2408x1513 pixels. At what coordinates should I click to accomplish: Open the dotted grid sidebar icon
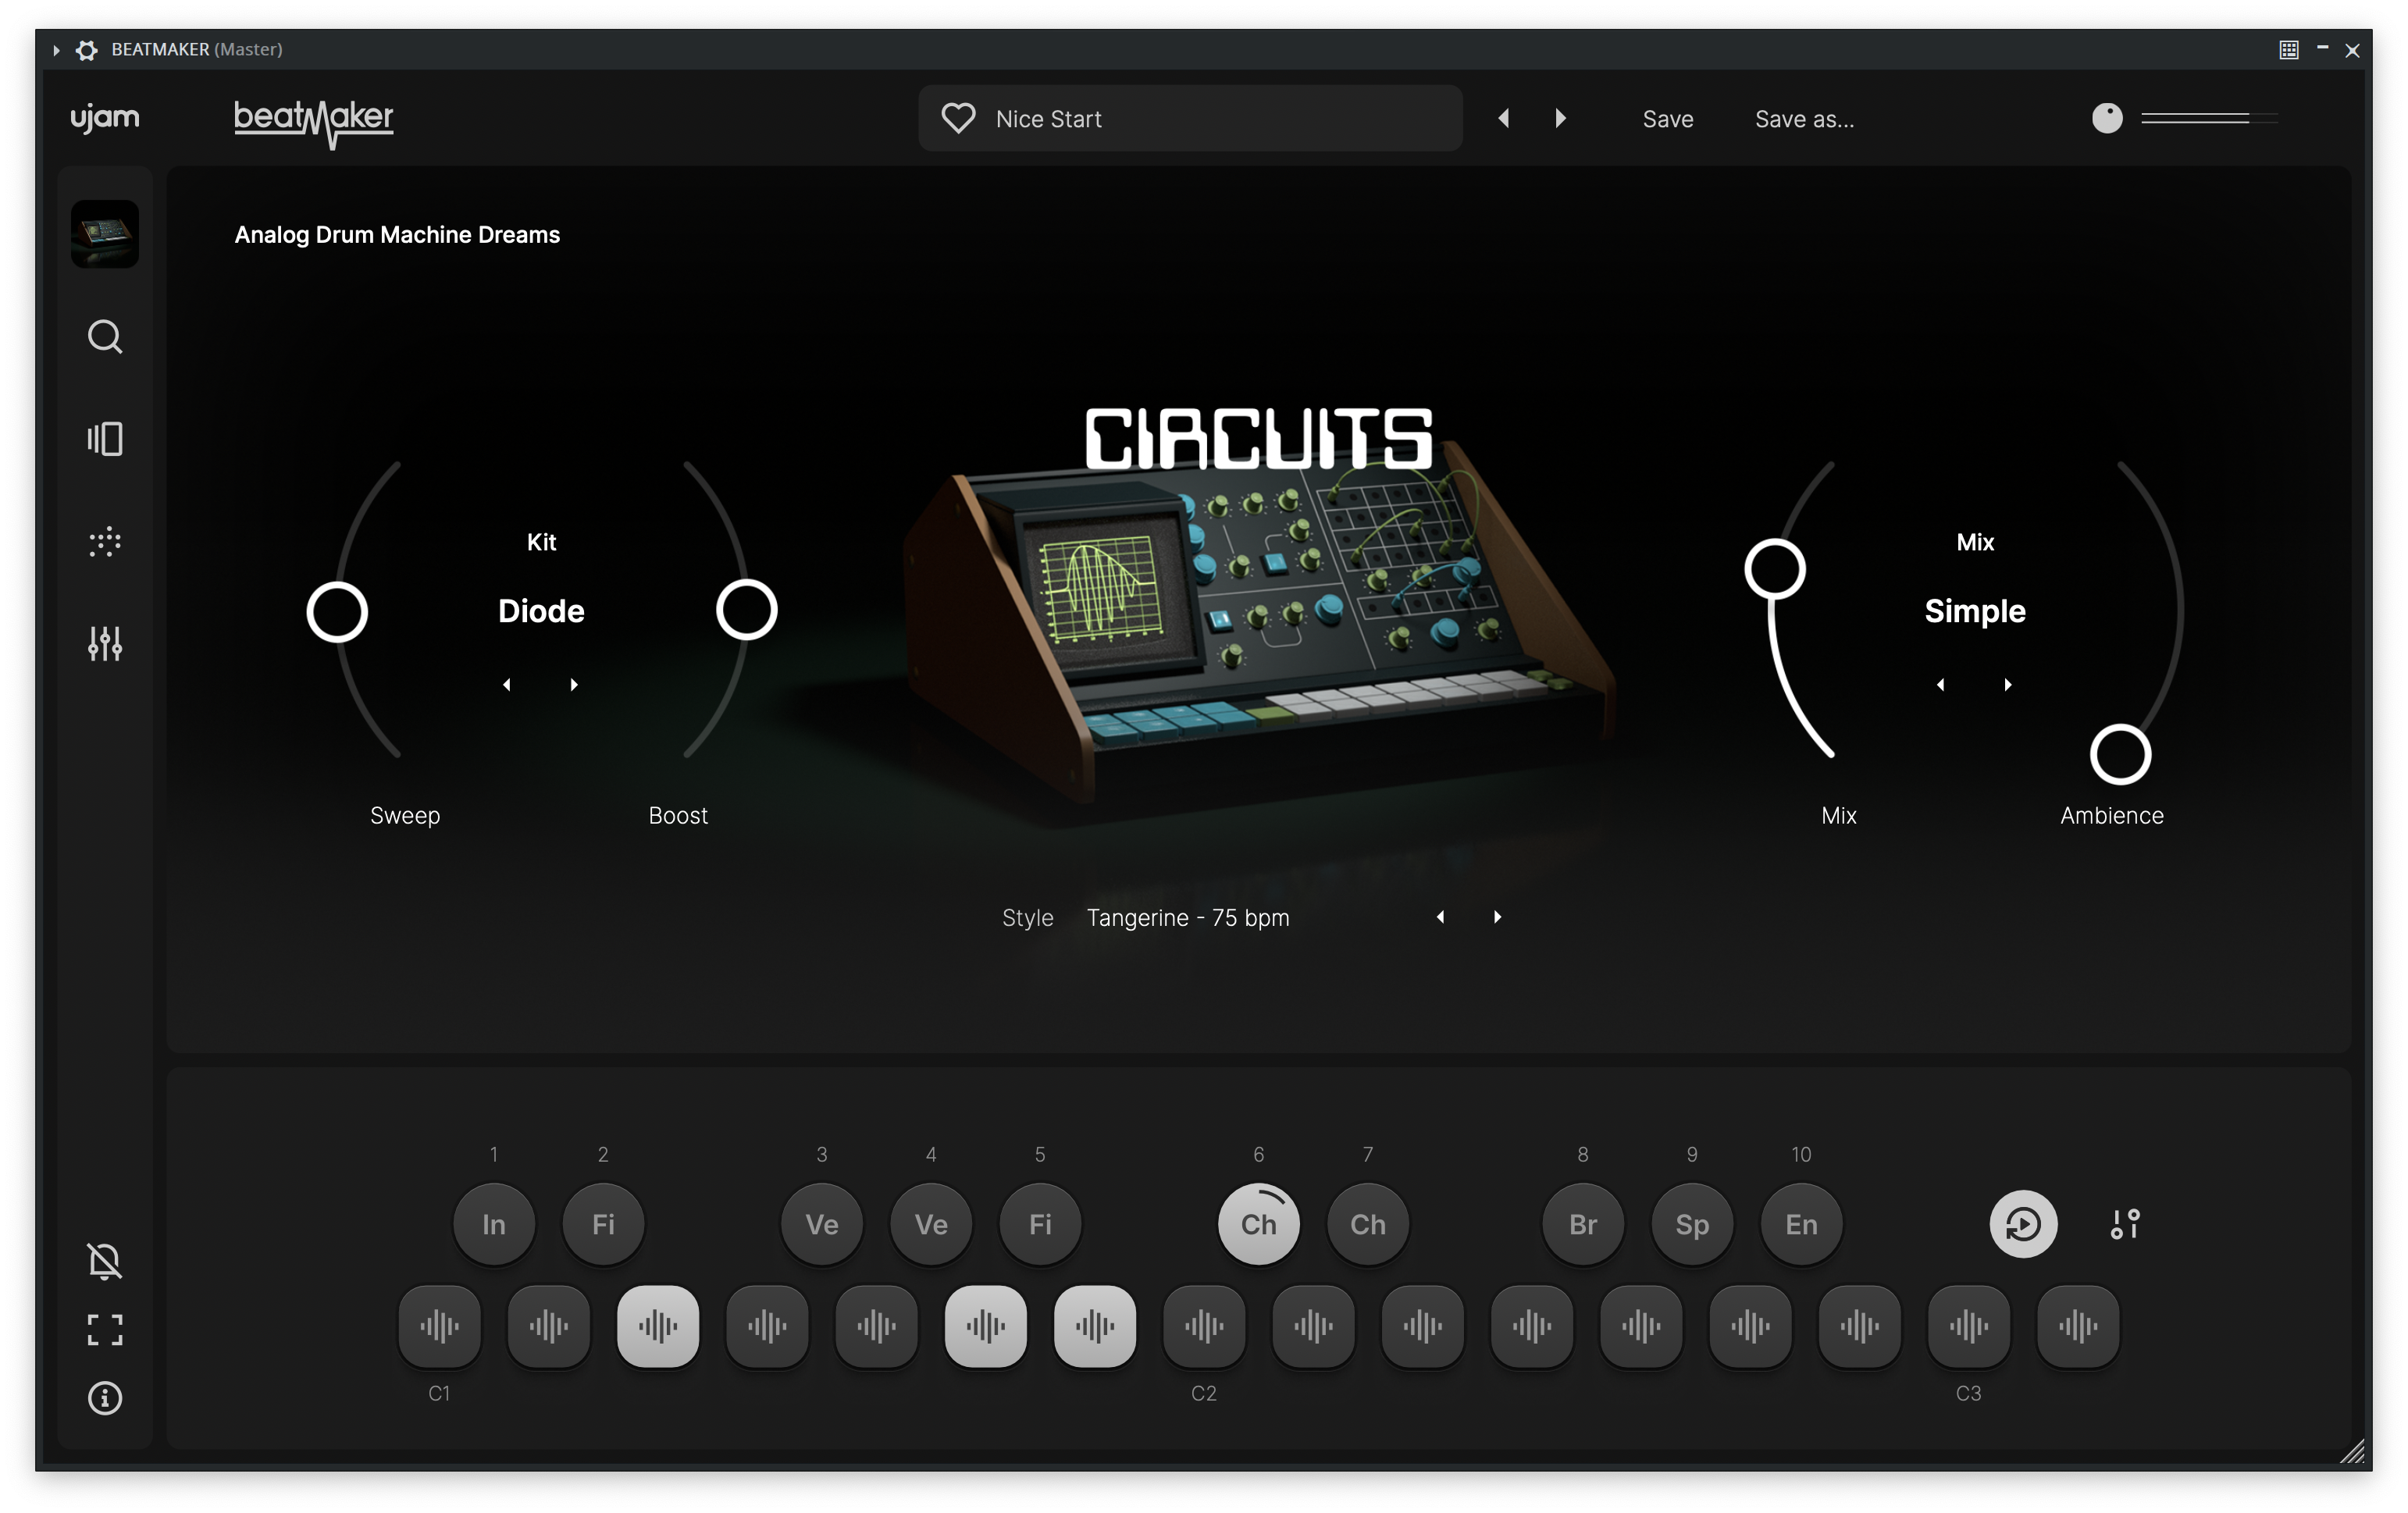coord(105,542)
